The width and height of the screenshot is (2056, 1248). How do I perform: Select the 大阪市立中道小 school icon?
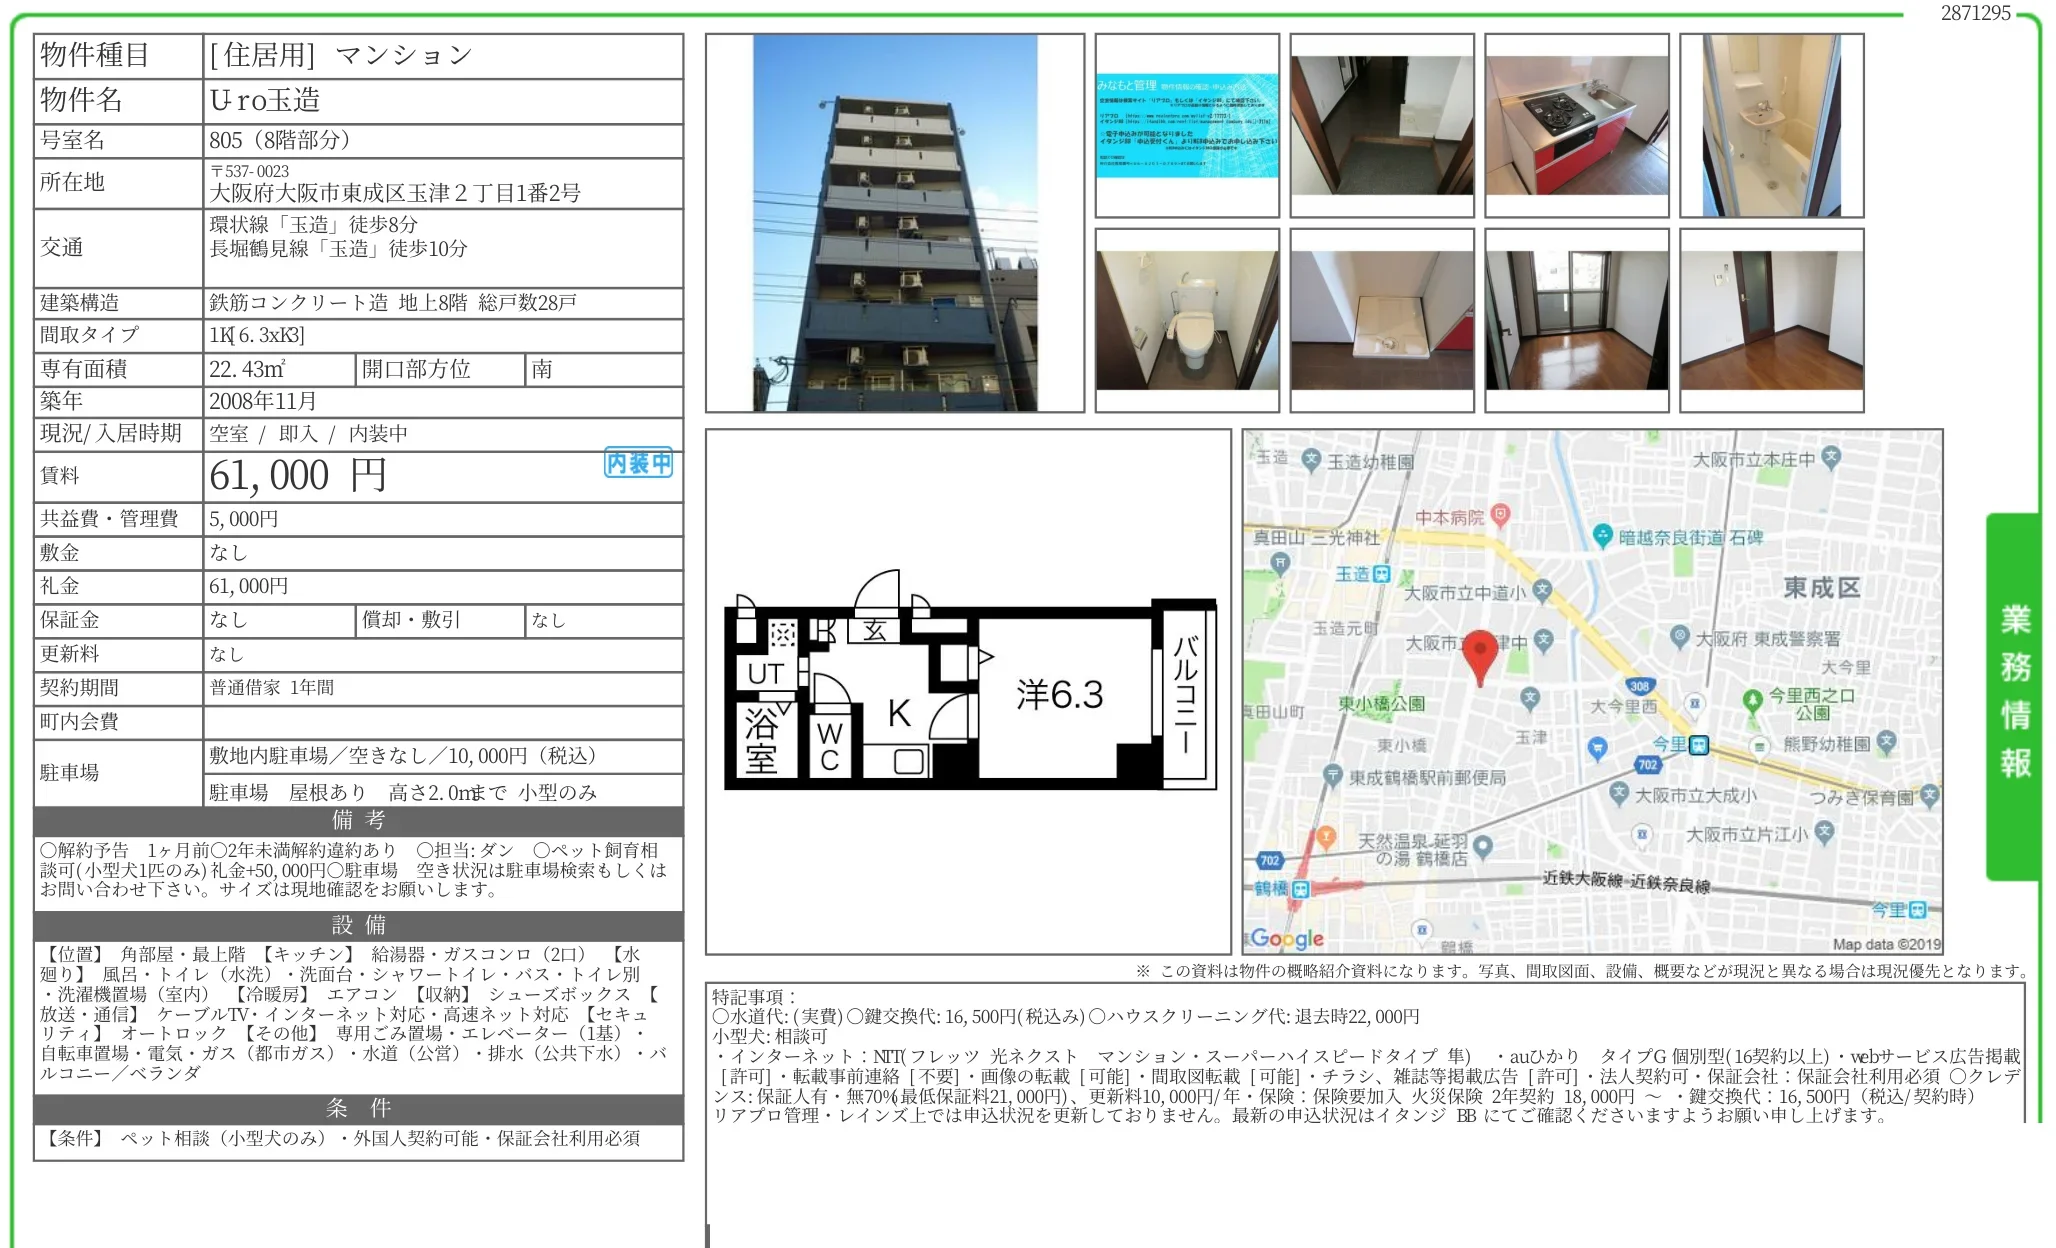click(x=1543, y=590)
